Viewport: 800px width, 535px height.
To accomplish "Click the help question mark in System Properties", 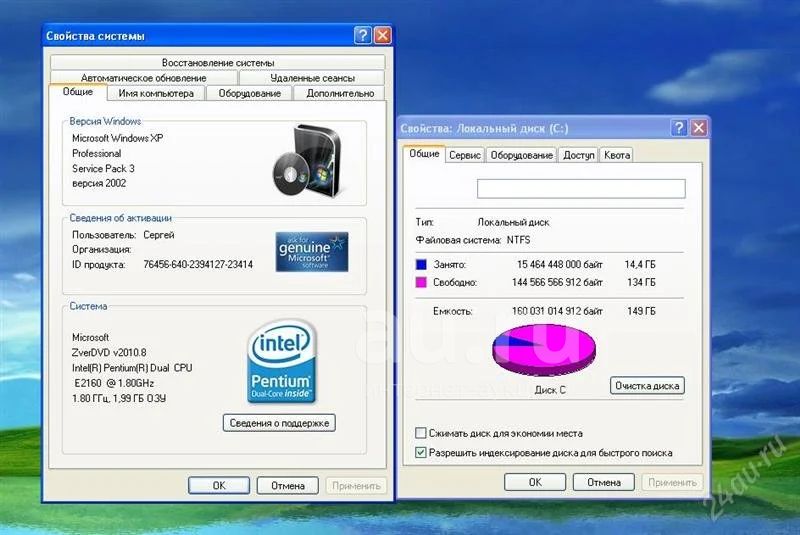I will (362, 35).
